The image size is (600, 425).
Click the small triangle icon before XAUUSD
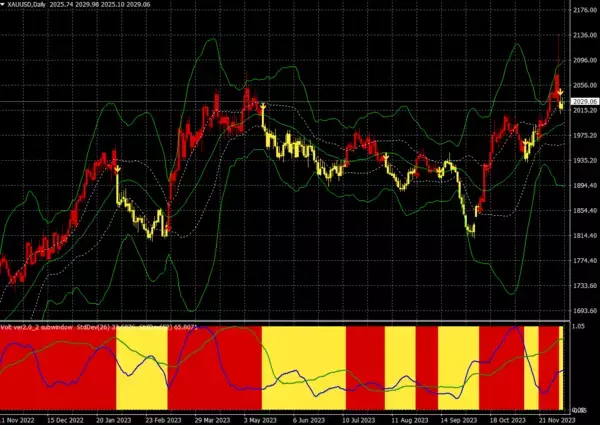(4, 6)
